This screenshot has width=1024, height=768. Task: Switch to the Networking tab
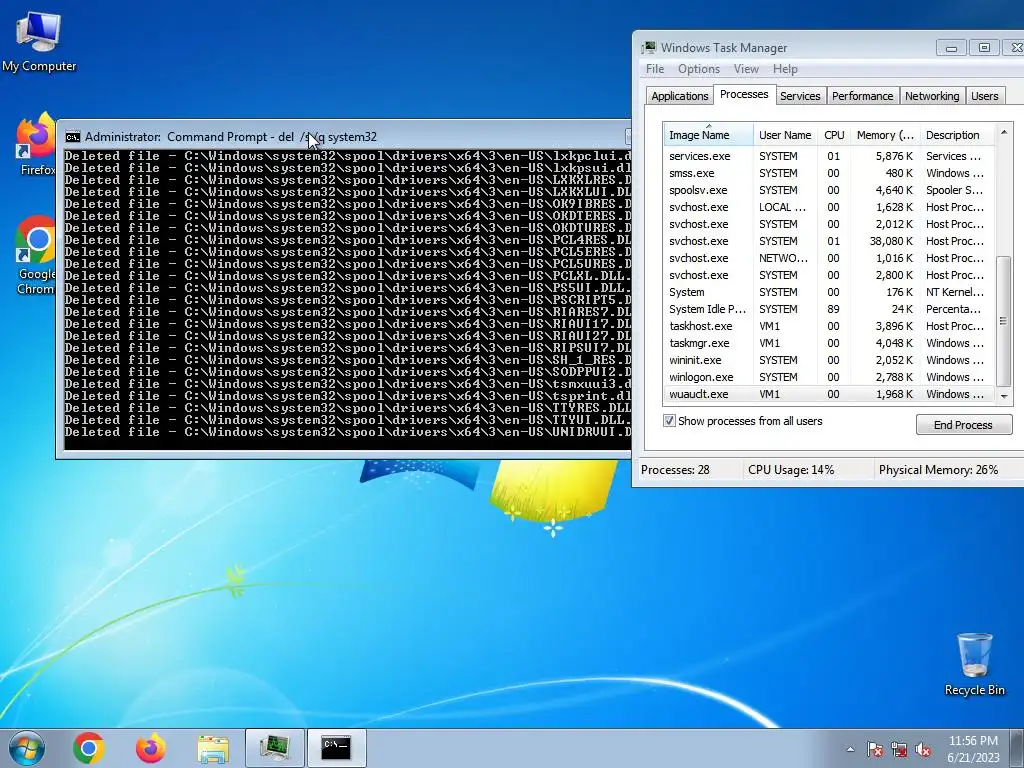coord(932,96)
